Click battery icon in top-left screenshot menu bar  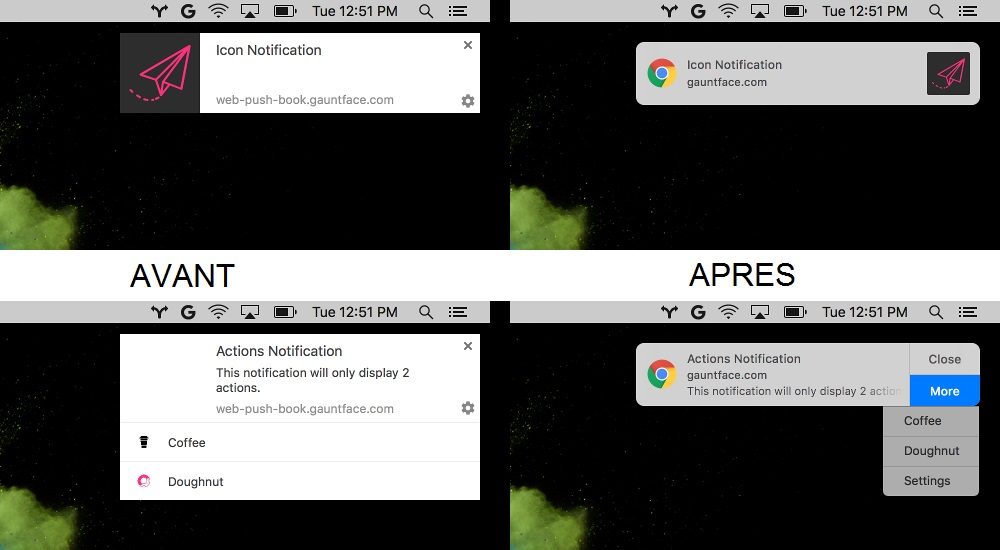click(285, 11)
